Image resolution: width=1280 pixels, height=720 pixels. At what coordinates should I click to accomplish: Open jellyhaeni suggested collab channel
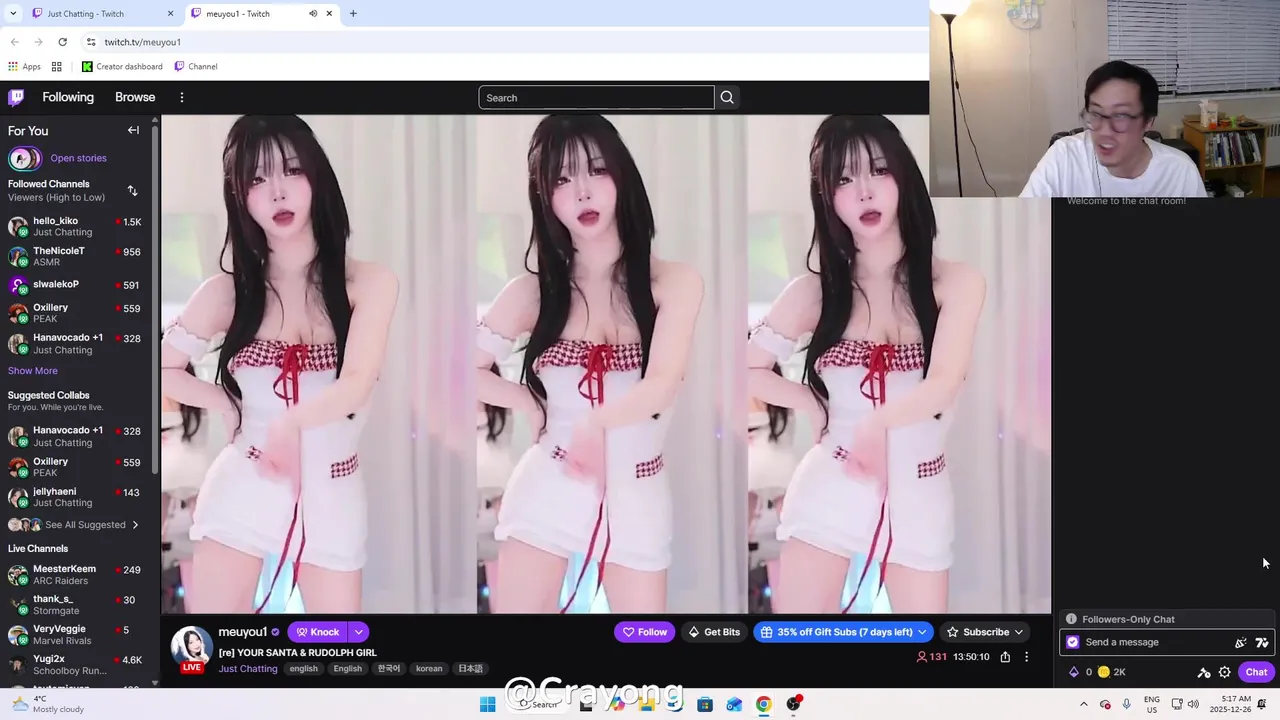pos(77,497)
